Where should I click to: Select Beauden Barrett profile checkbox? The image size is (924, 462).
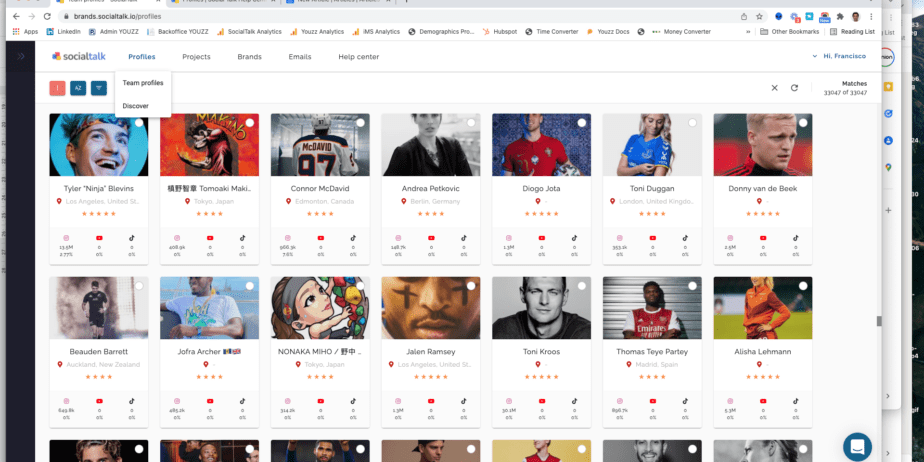tap(138, 286)
